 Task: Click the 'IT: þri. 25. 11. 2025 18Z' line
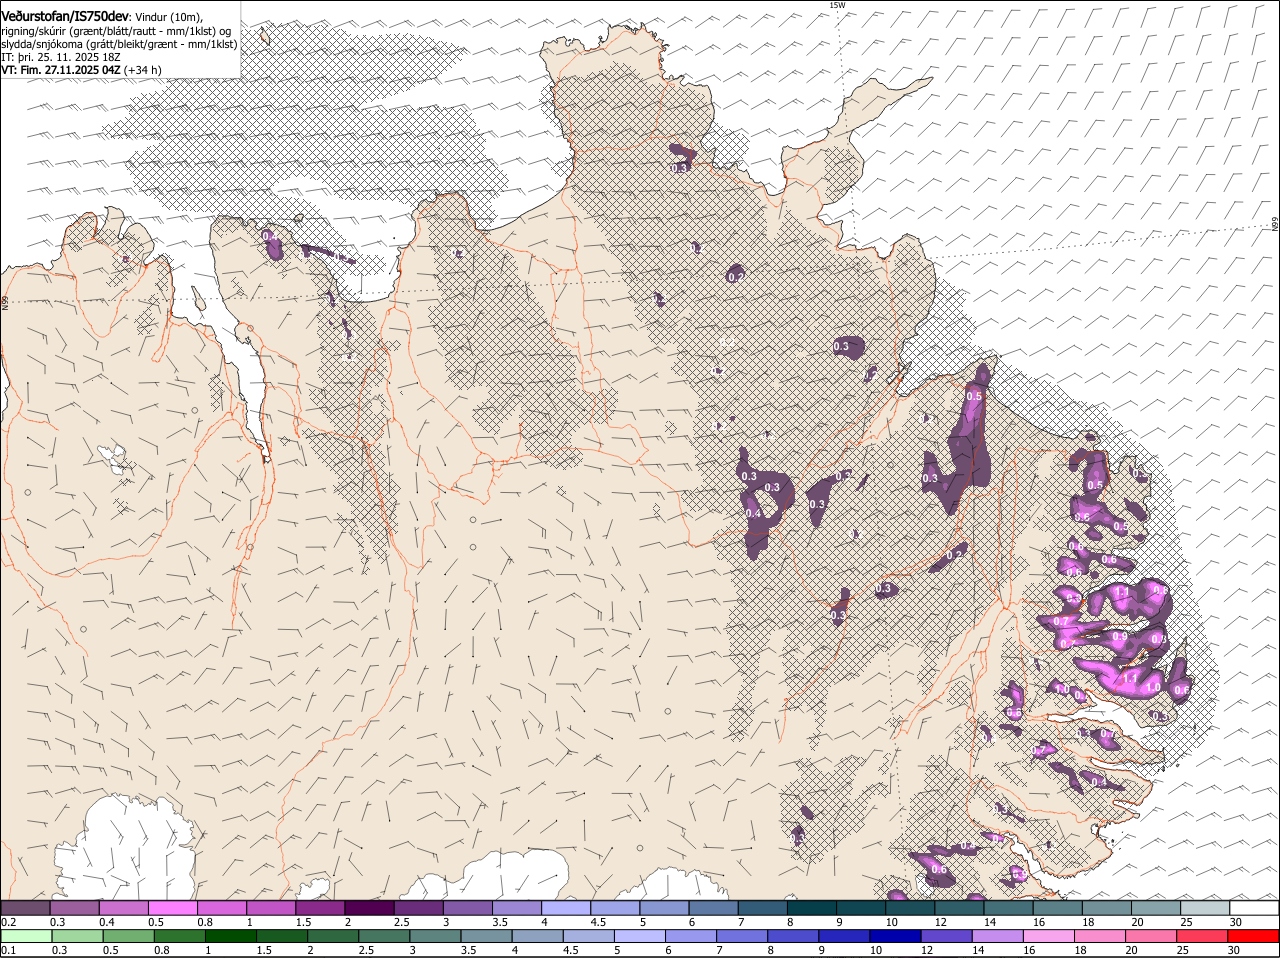pyautogui.click(x=61, y=57)
